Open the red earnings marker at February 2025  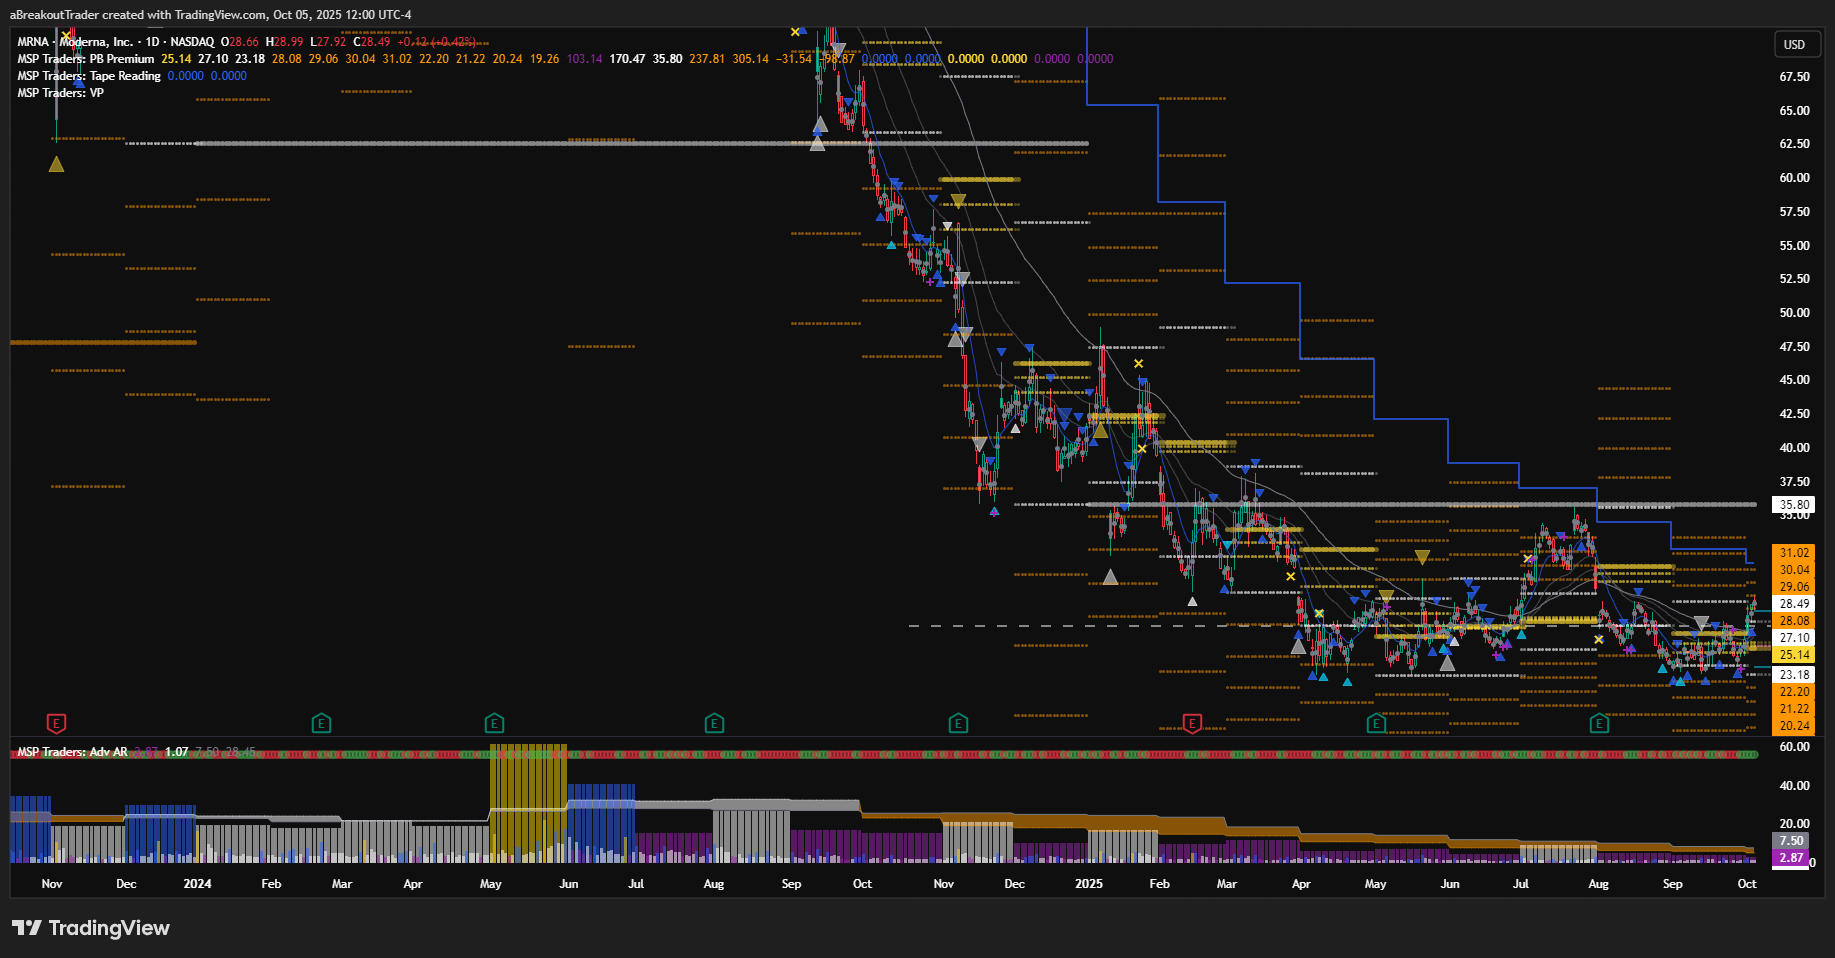tap(1192, 723)
